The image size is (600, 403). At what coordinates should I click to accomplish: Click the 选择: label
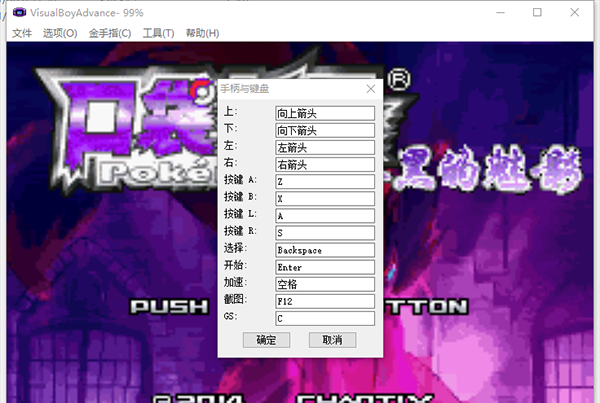click(236, 248)
